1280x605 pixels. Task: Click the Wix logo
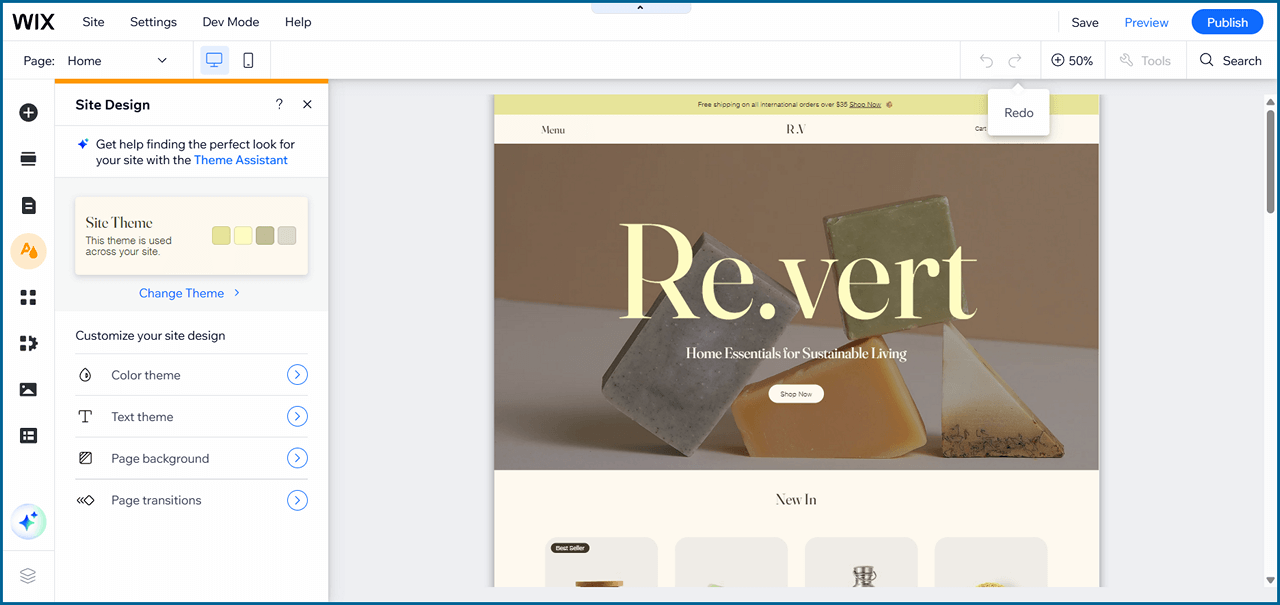(x=33, y=22)
